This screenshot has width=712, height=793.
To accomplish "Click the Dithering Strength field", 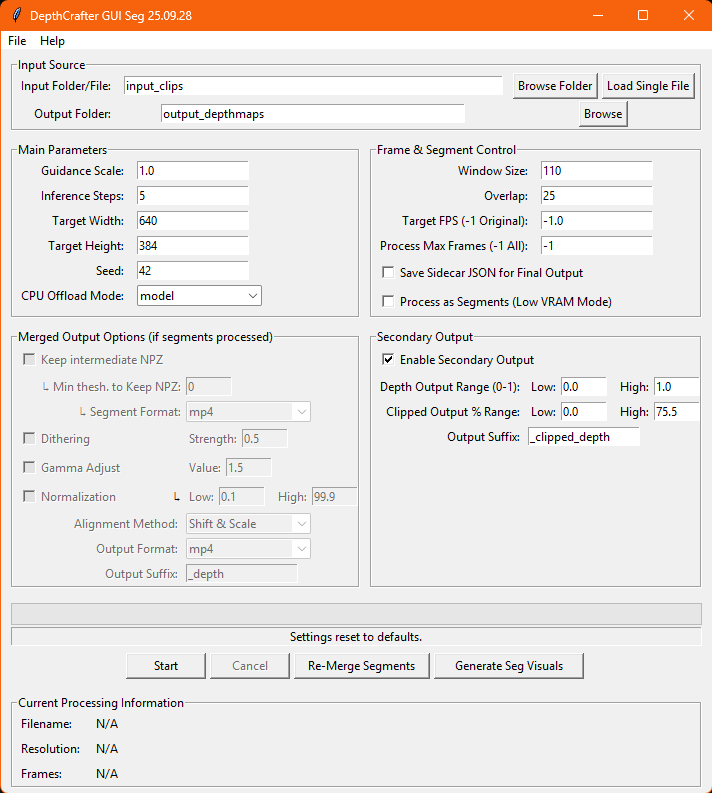I will (264, 438).
